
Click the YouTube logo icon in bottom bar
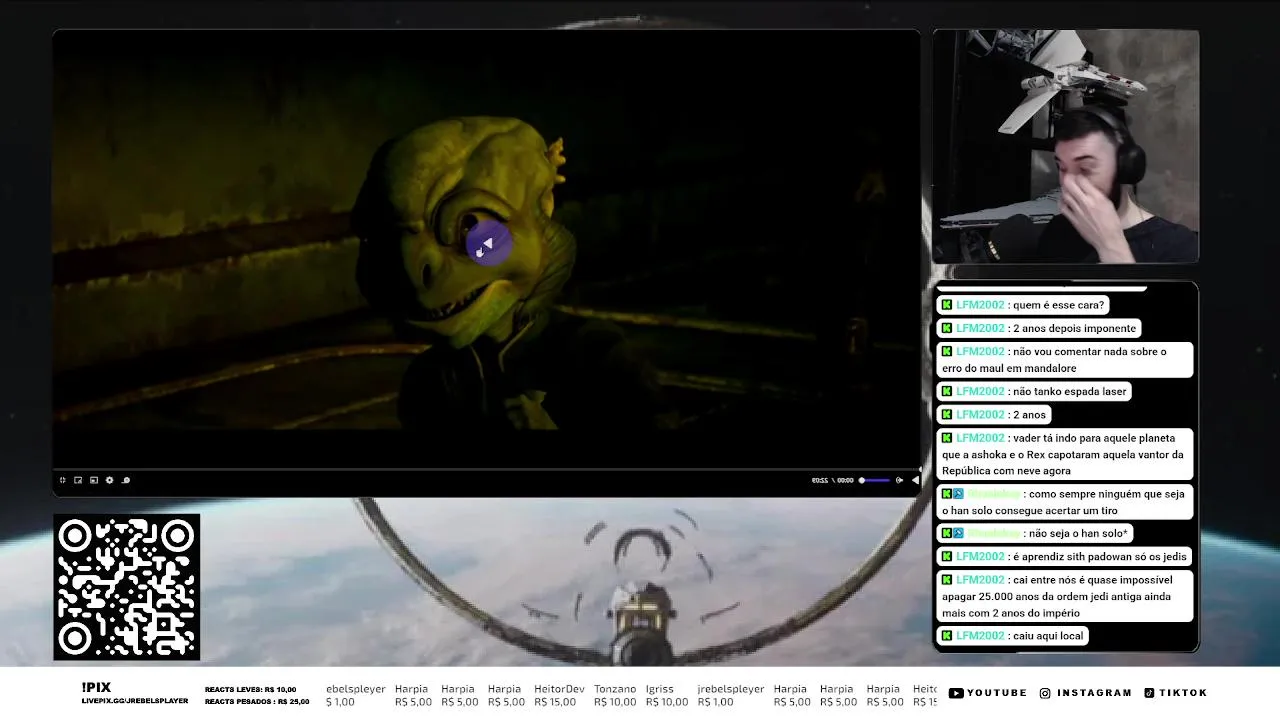956,693
